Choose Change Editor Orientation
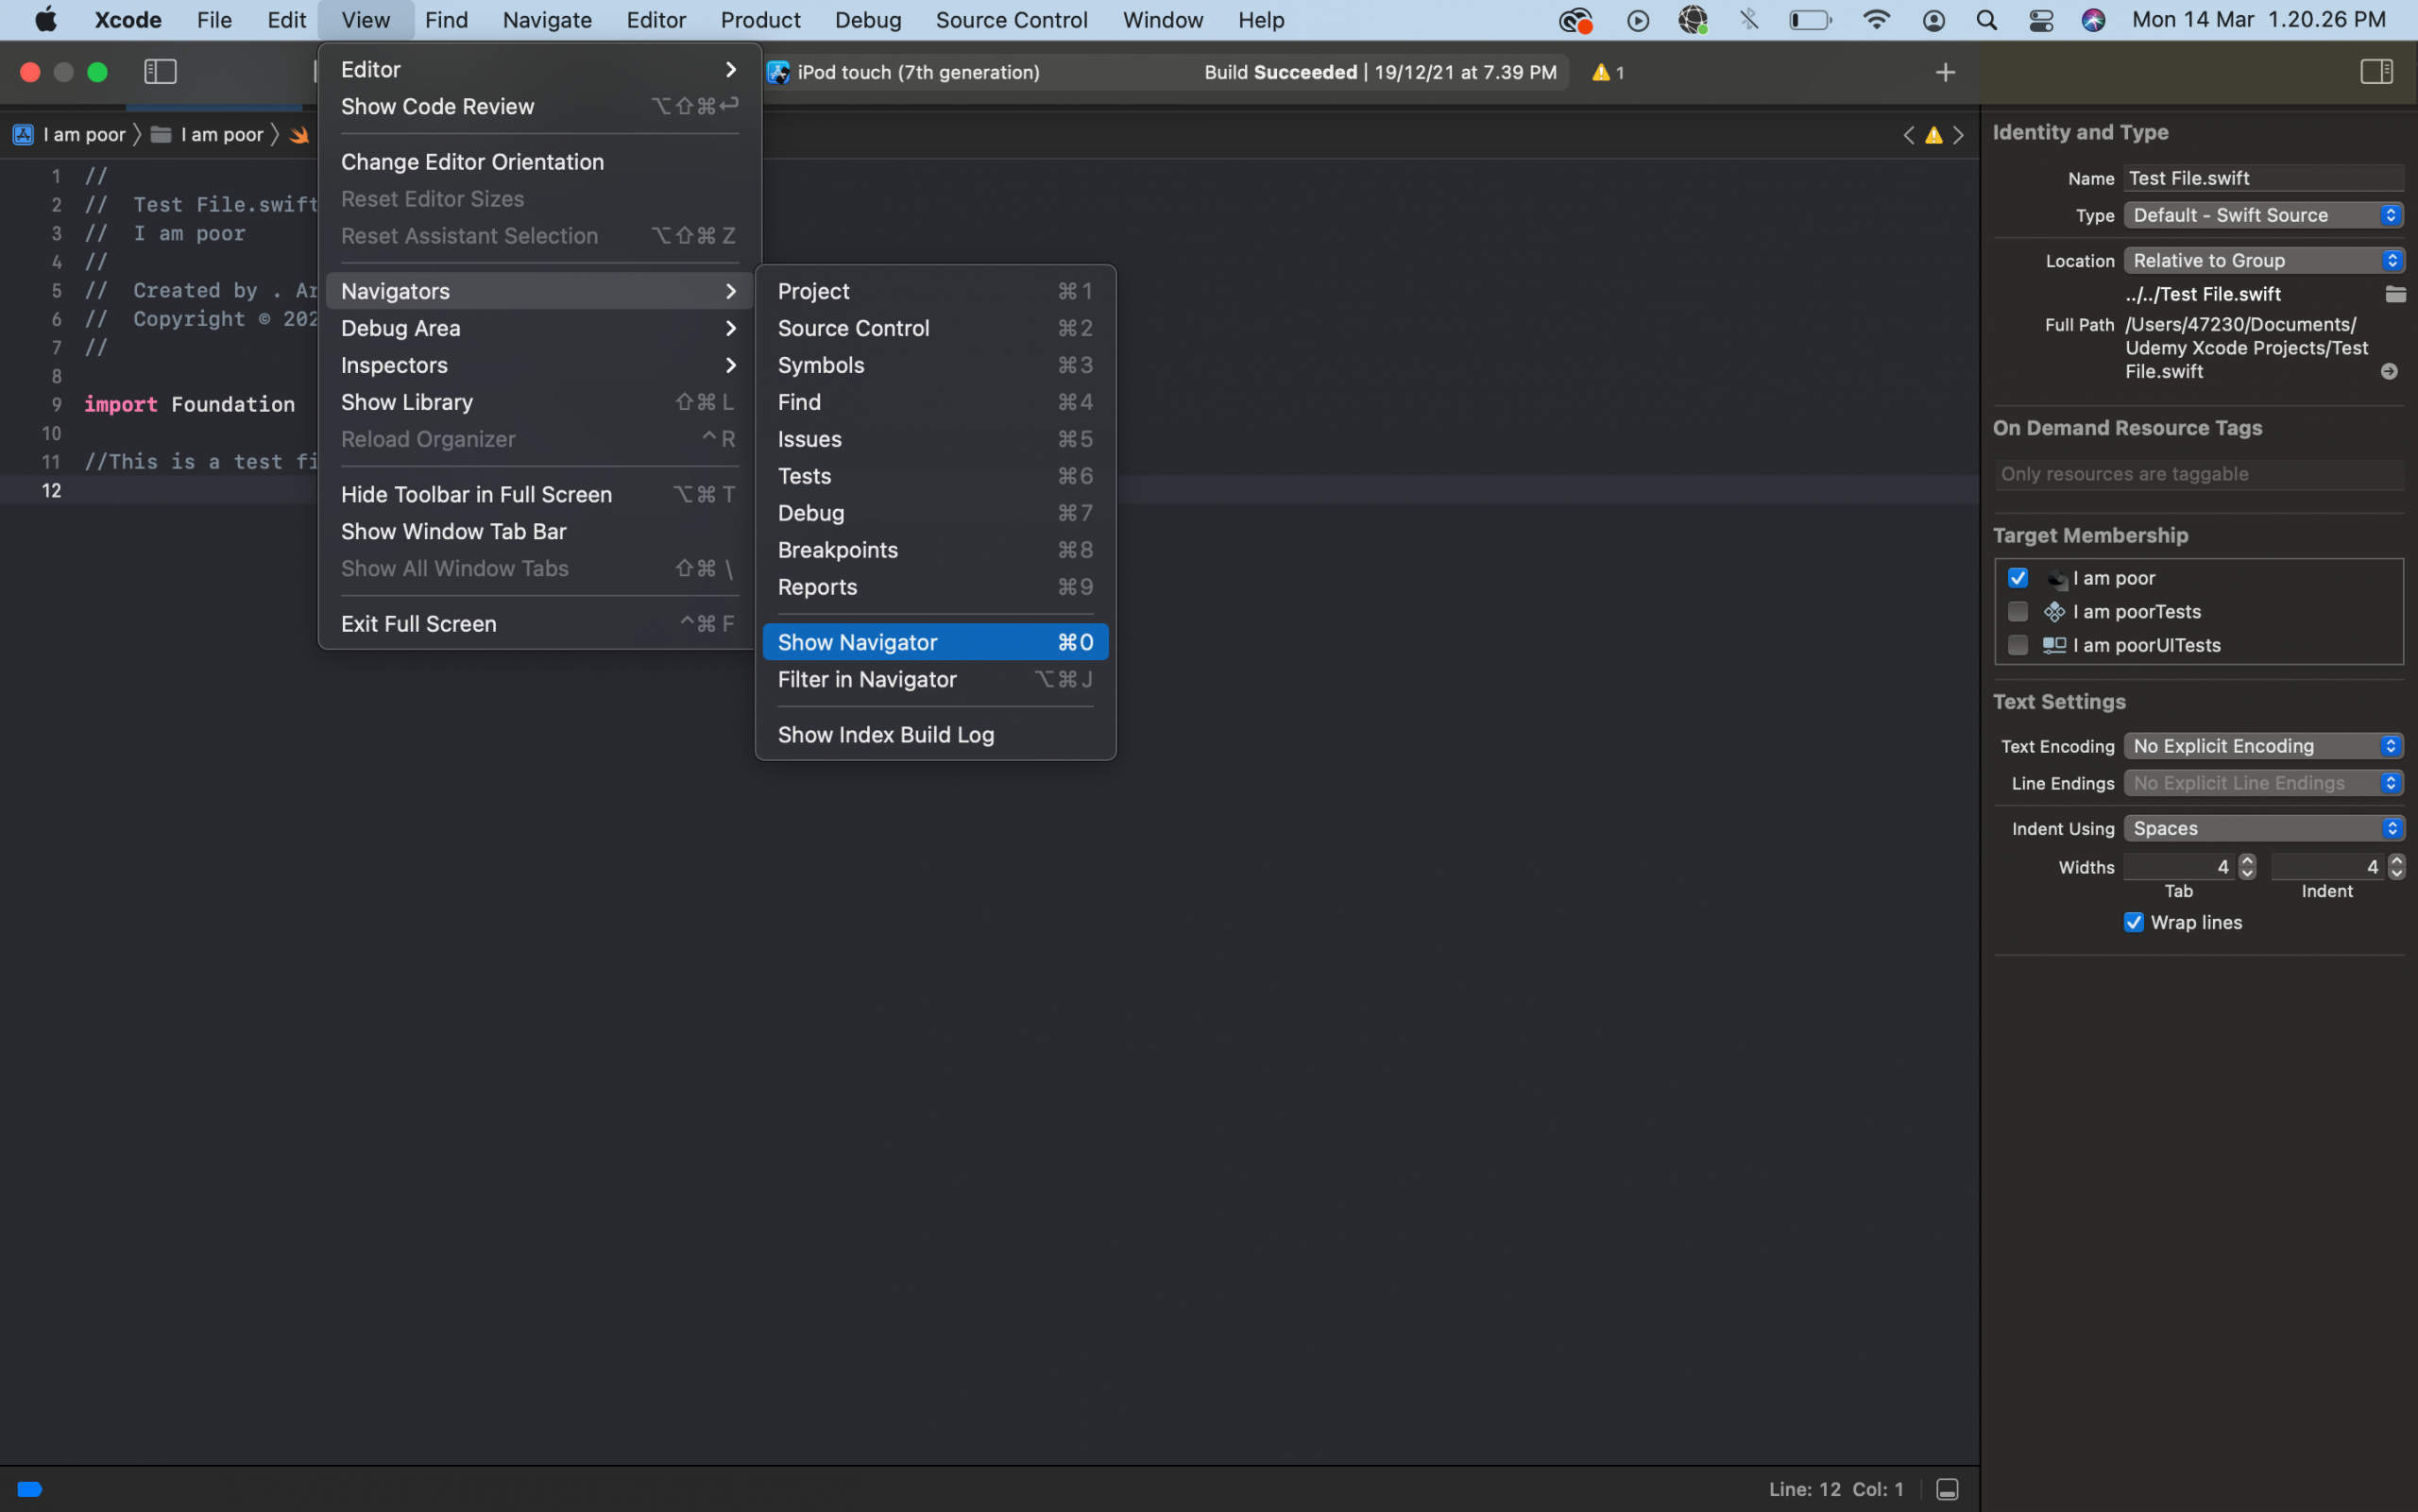The image size is (2418, 1512). pos(538,162)
